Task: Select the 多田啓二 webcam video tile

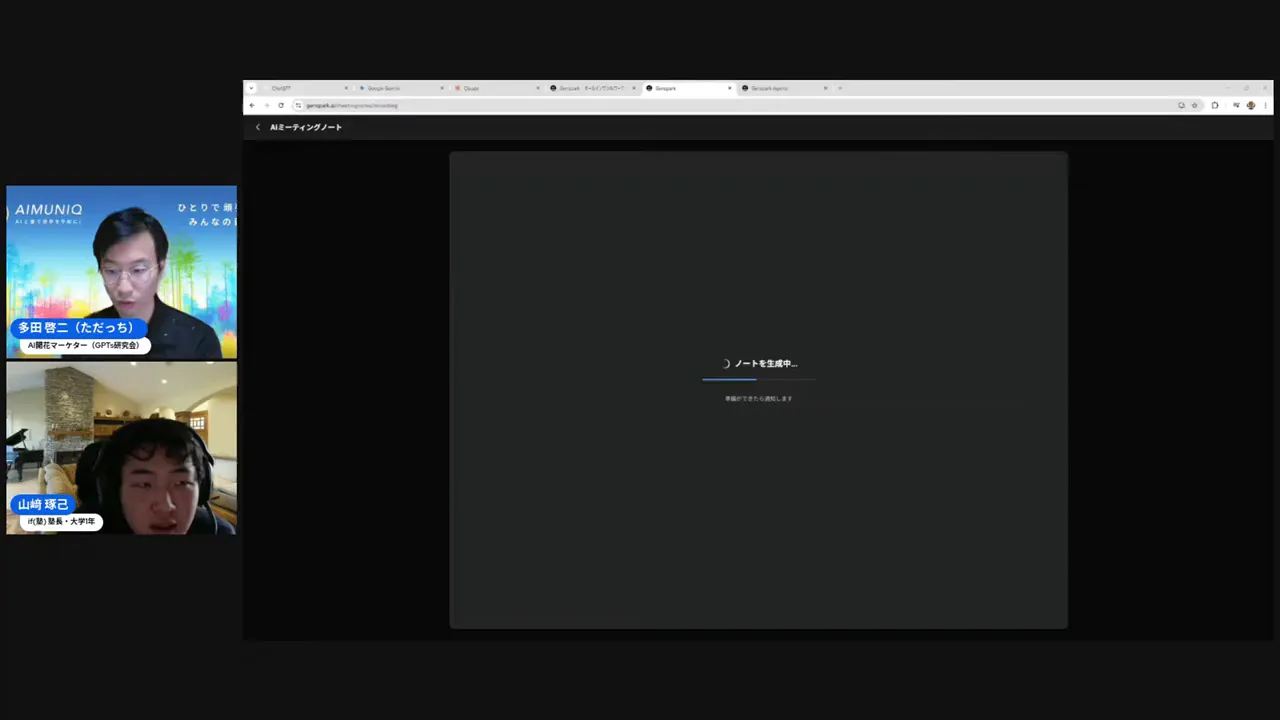Action: (122, 272)
